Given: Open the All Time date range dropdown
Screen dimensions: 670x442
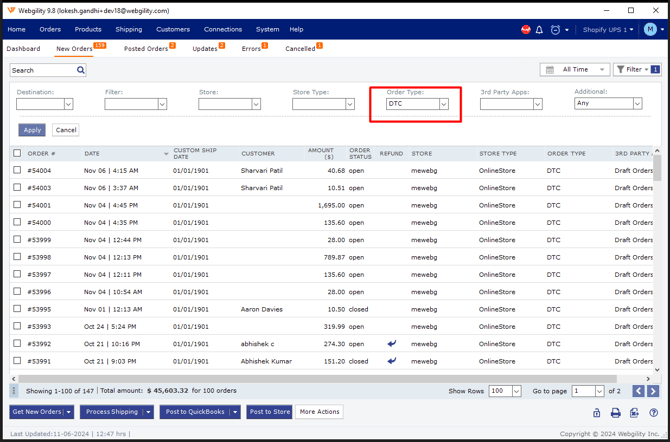Looking at the screenshot, I should [576, 70].
